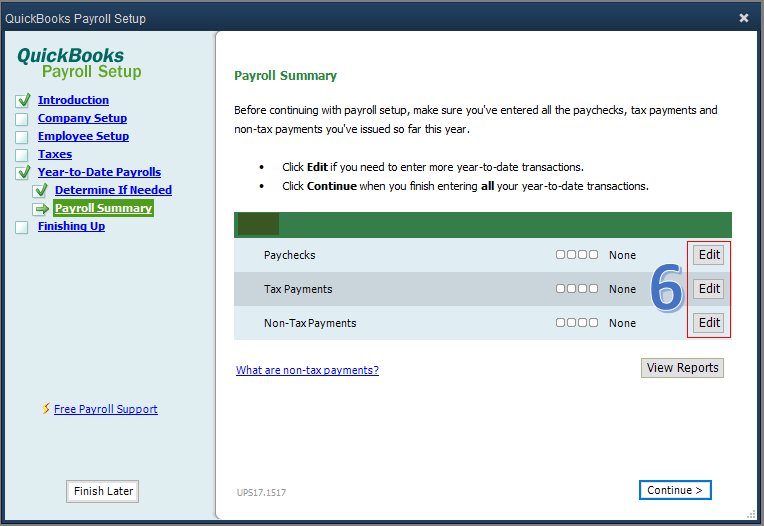
Task: Go to Finishing Up step
Action: (x=71, y=226)
